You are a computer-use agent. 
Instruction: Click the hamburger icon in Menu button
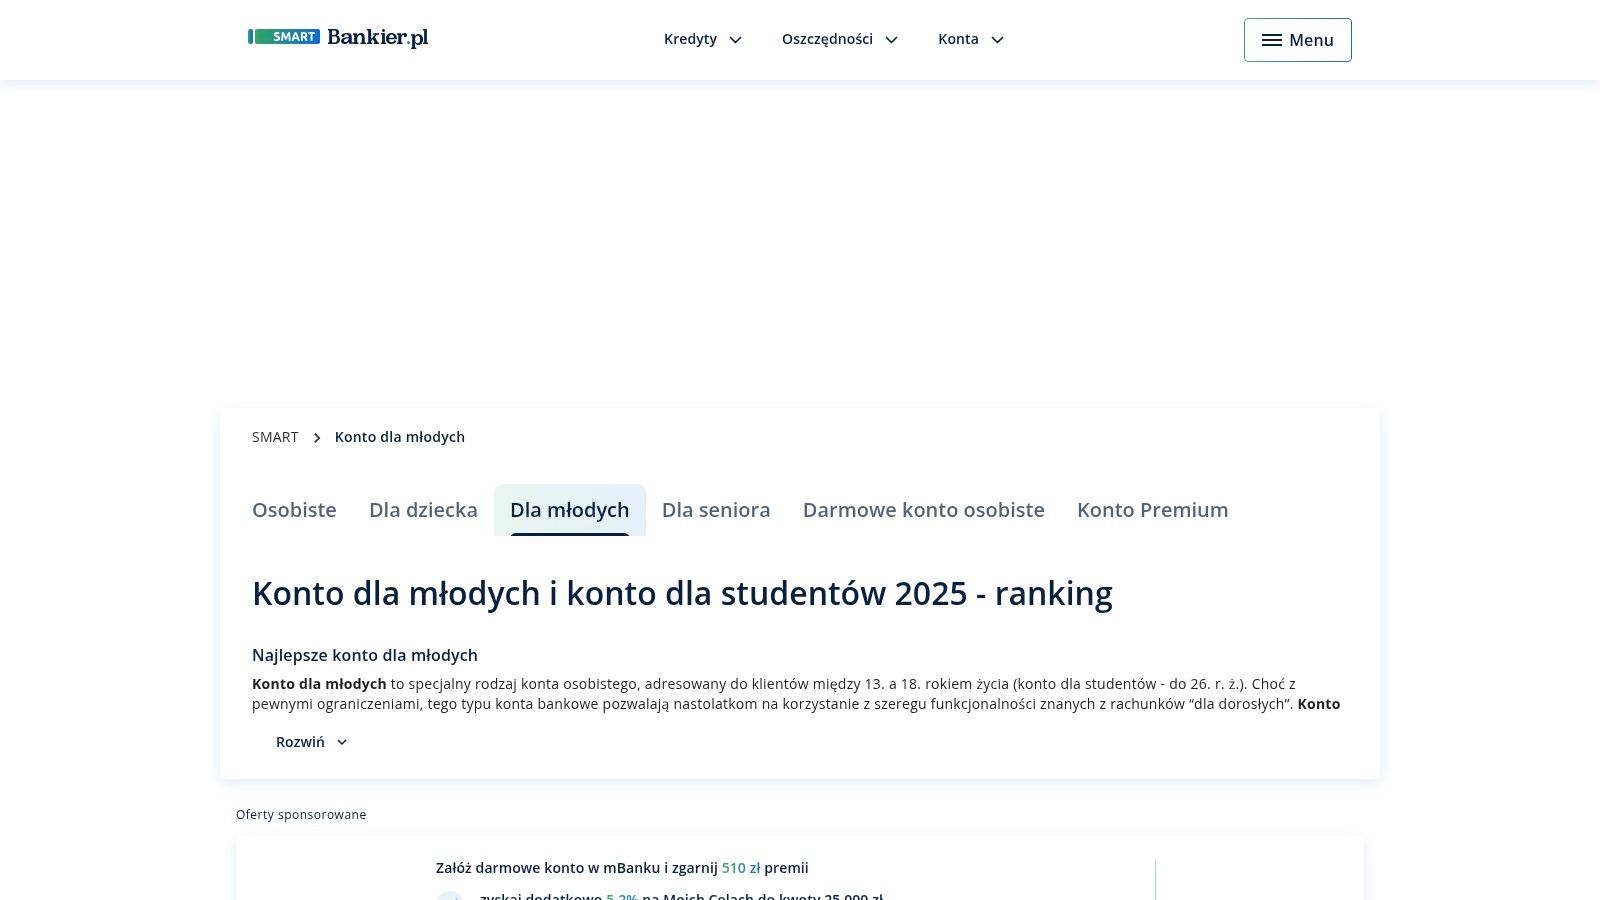point(1271,40)
